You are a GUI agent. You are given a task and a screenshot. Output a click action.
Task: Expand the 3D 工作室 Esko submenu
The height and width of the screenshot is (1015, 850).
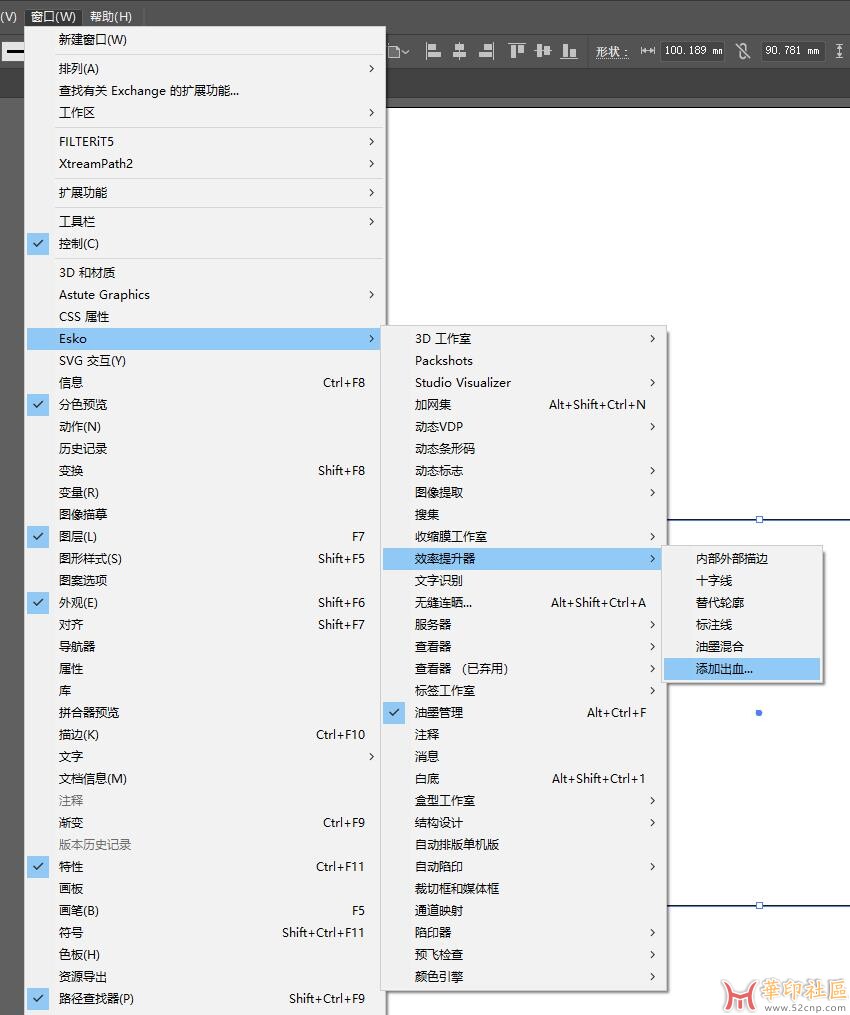point(523,339)
